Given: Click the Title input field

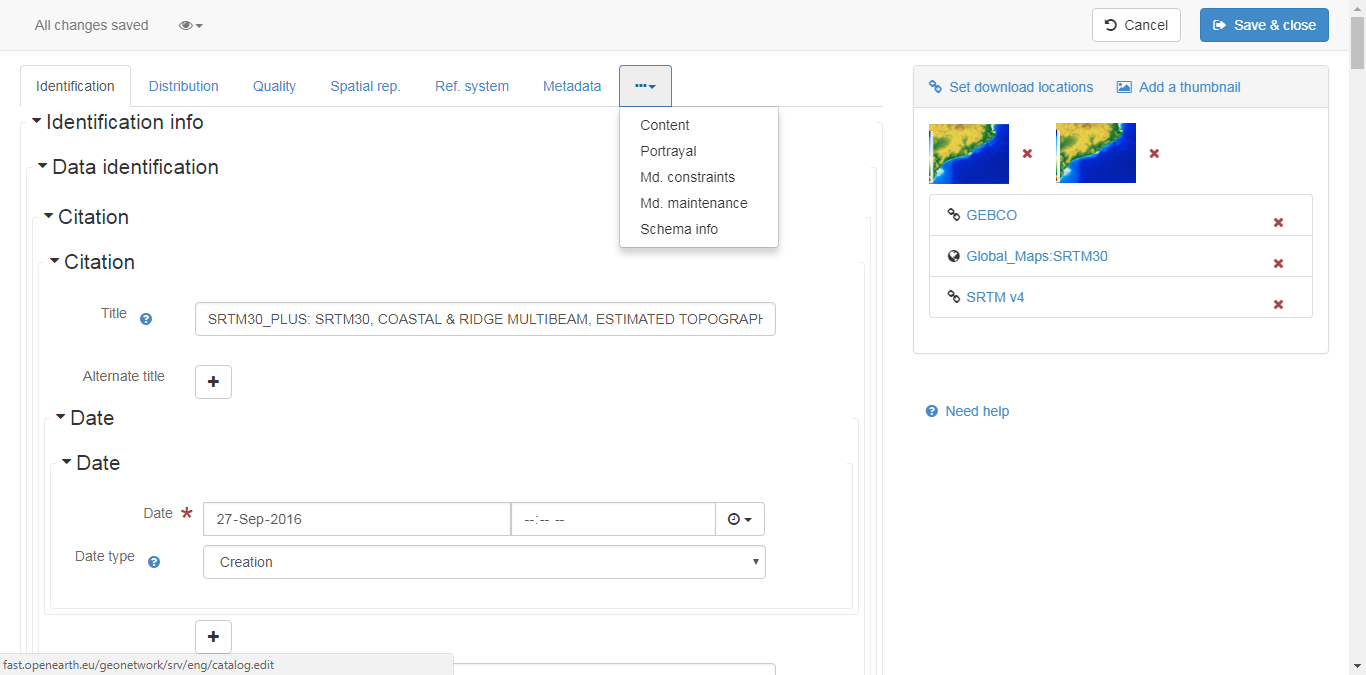Looking at the screenshot, I should point(485,319).
